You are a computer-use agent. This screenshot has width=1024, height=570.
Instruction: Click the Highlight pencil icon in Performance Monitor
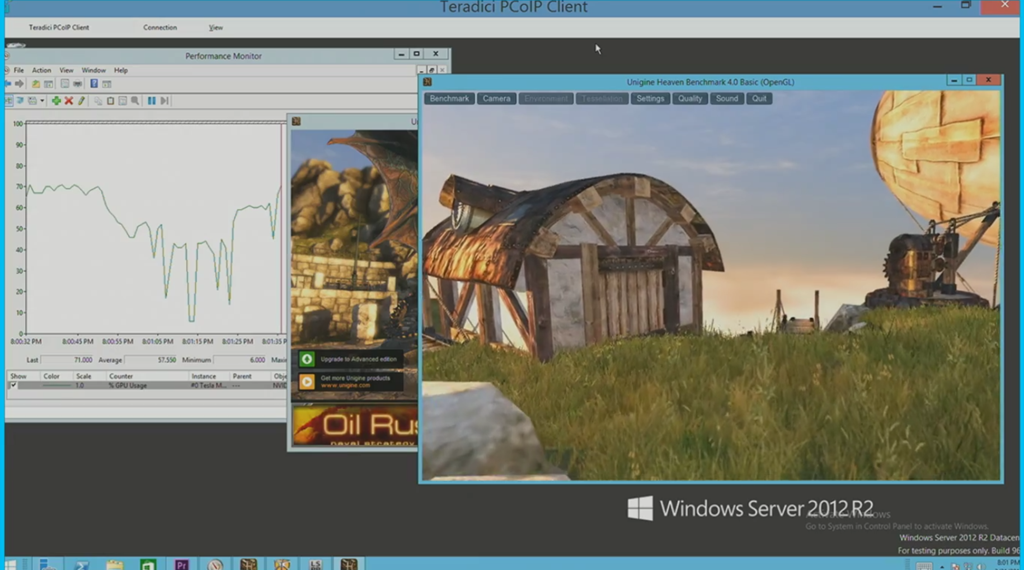[81, 101]
